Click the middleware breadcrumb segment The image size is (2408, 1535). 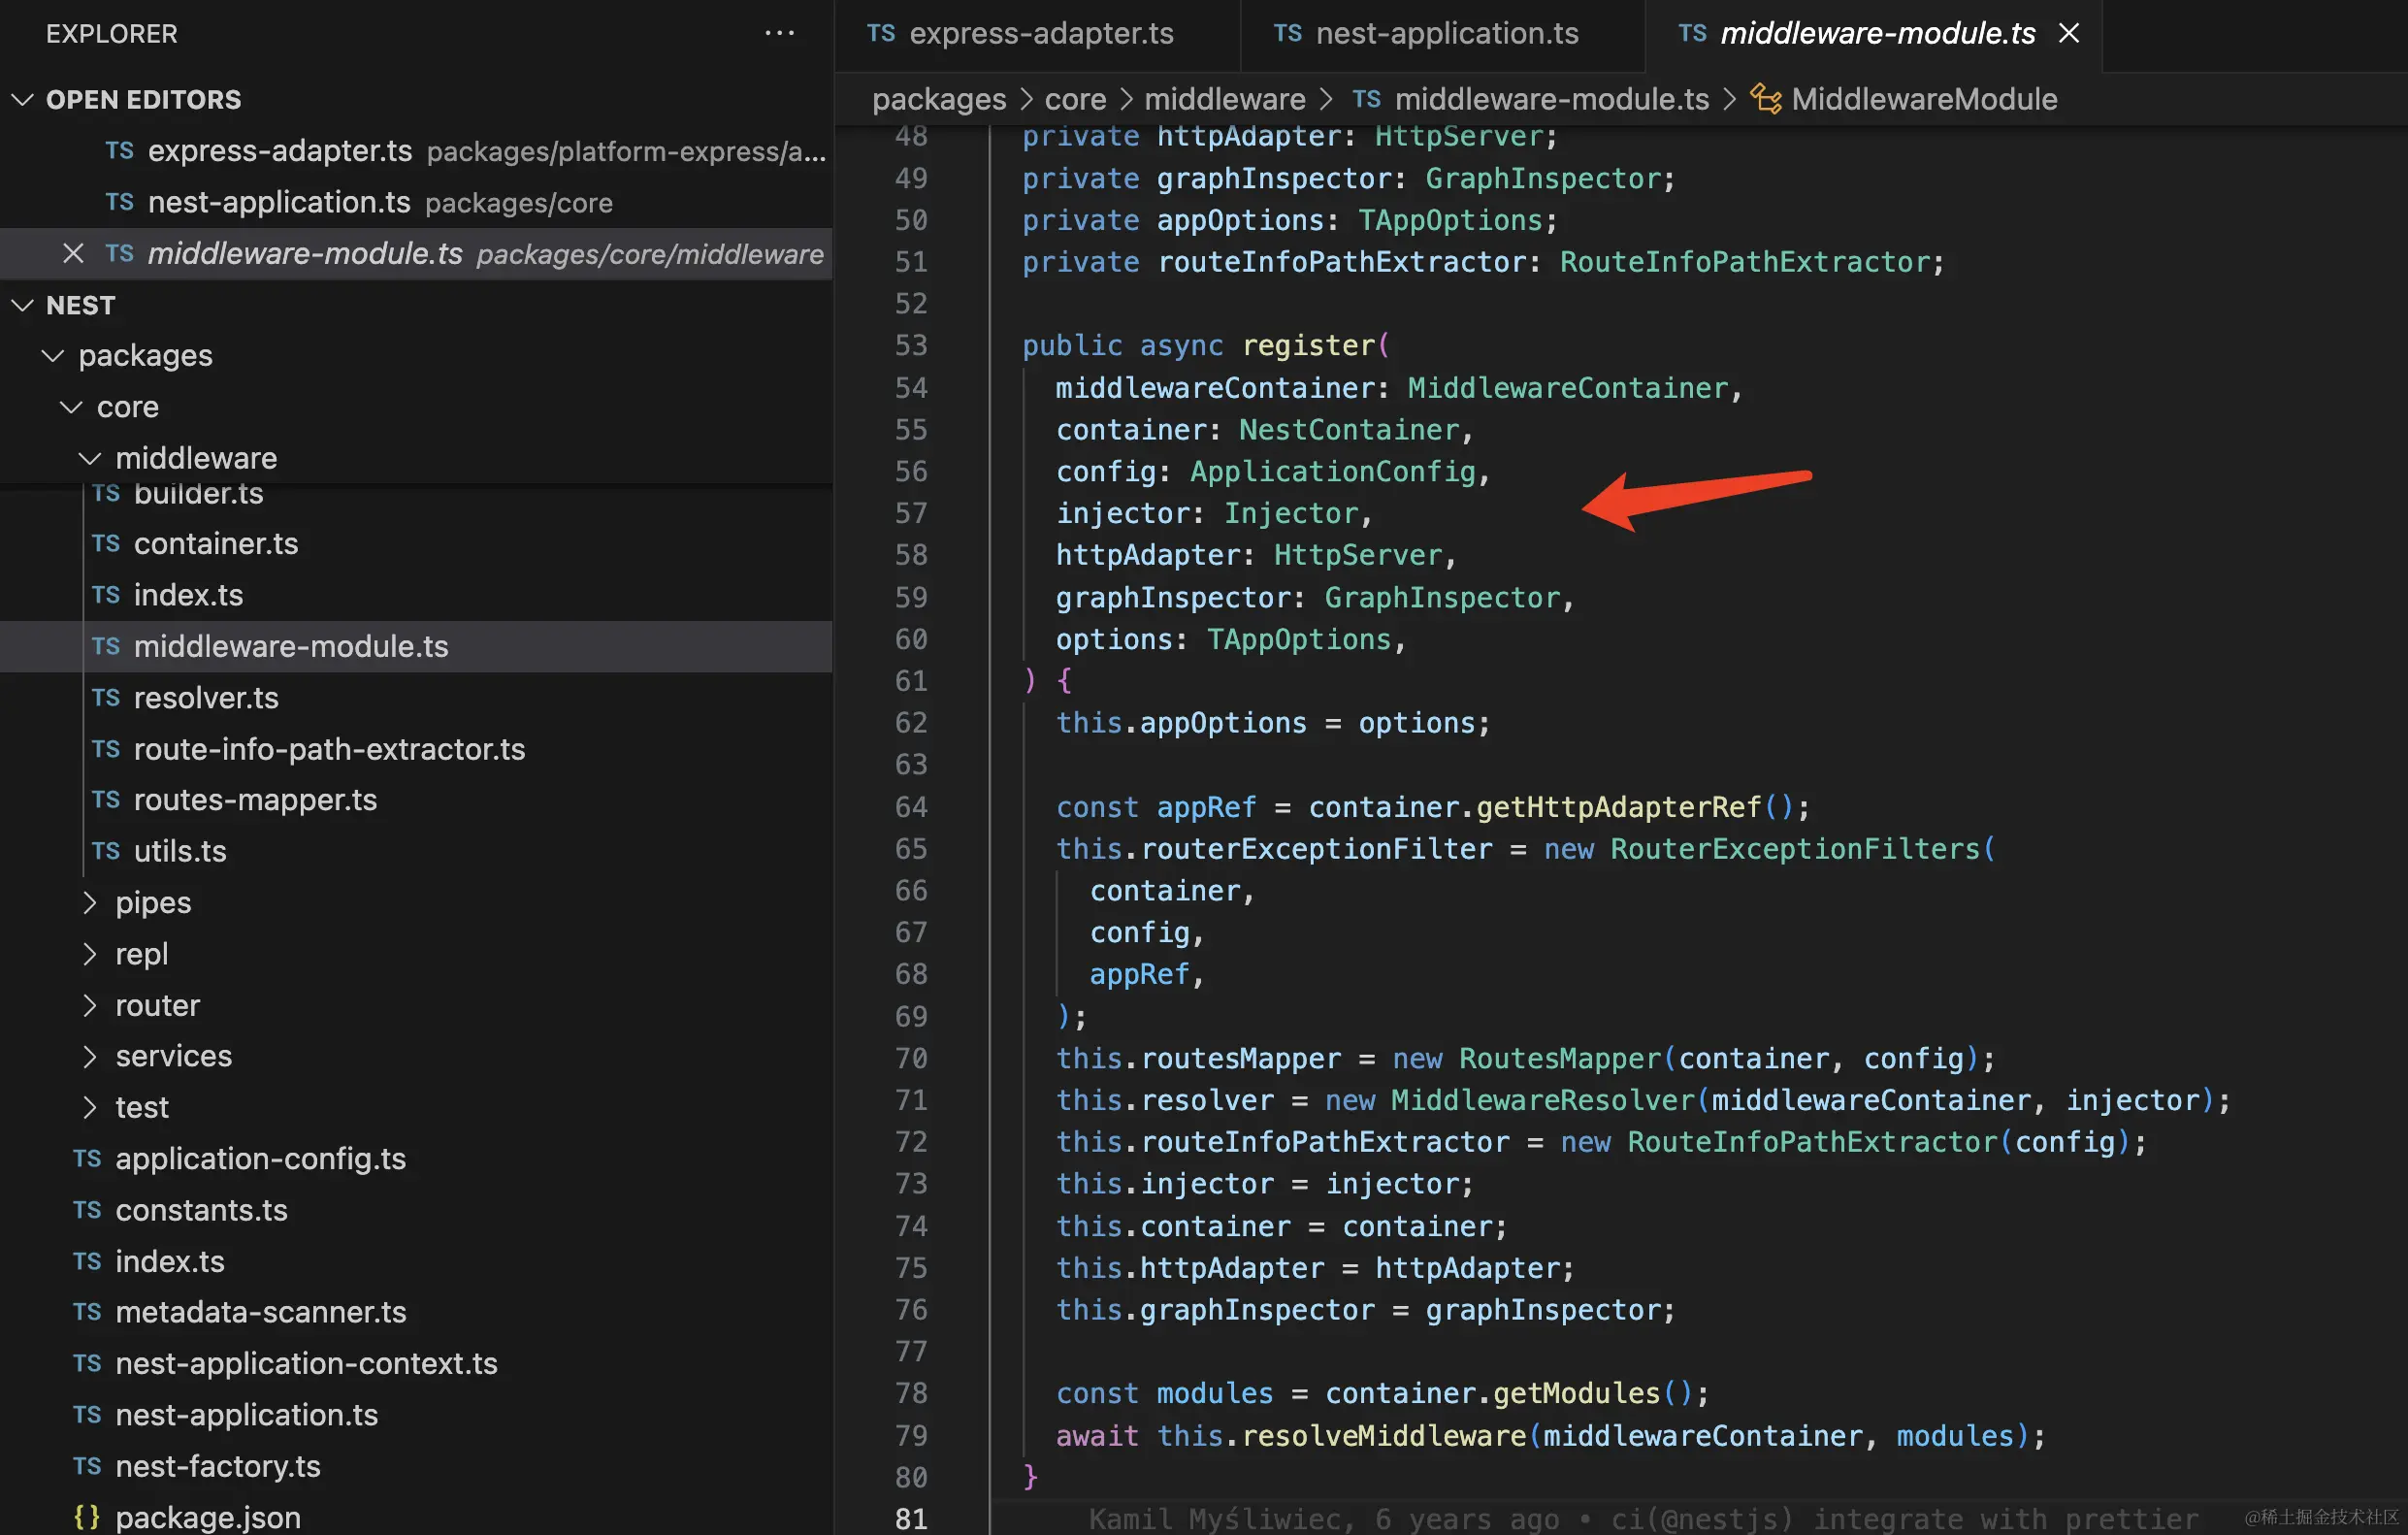point(1225,99)
